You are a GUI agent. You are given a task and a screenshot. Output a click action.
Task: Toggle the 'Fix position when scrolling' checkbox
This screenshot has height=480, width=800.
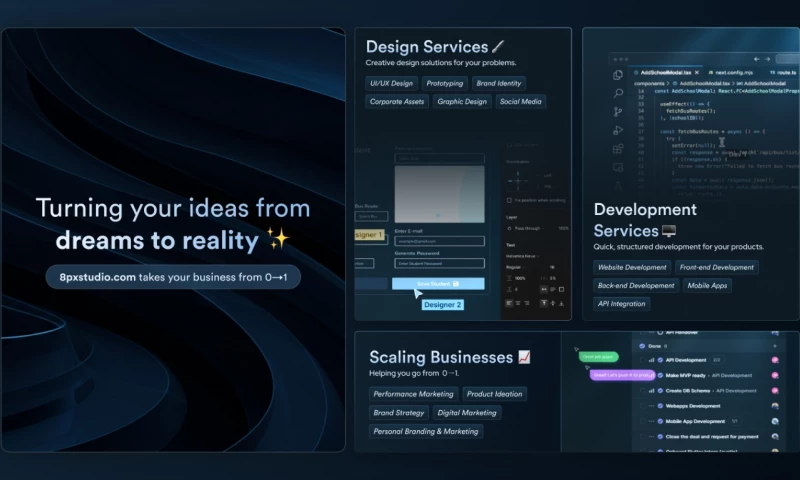click(x=510, y=200)
